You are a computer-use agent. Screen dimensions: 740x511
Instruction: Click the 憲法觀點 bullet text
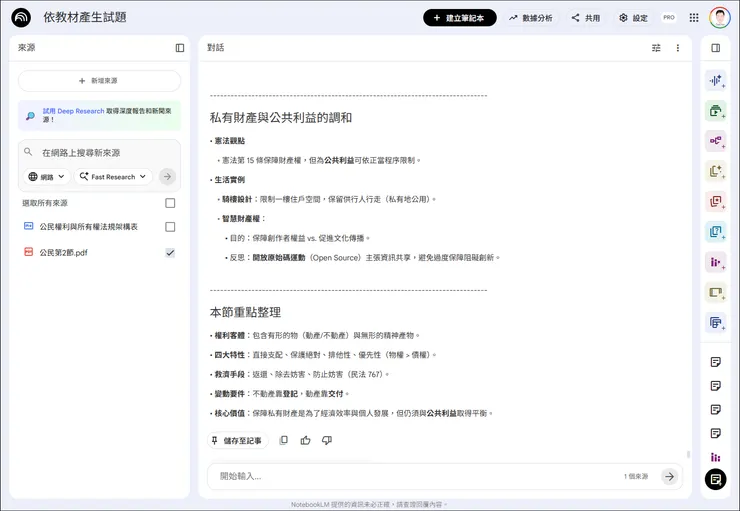pos(229,141)
